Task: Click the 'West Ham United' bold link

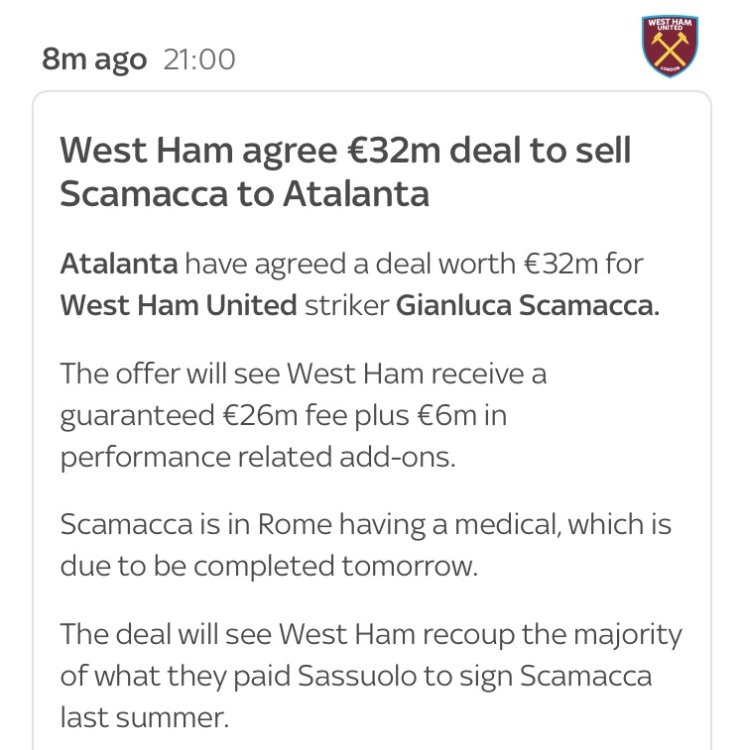Action: (179, 305)
